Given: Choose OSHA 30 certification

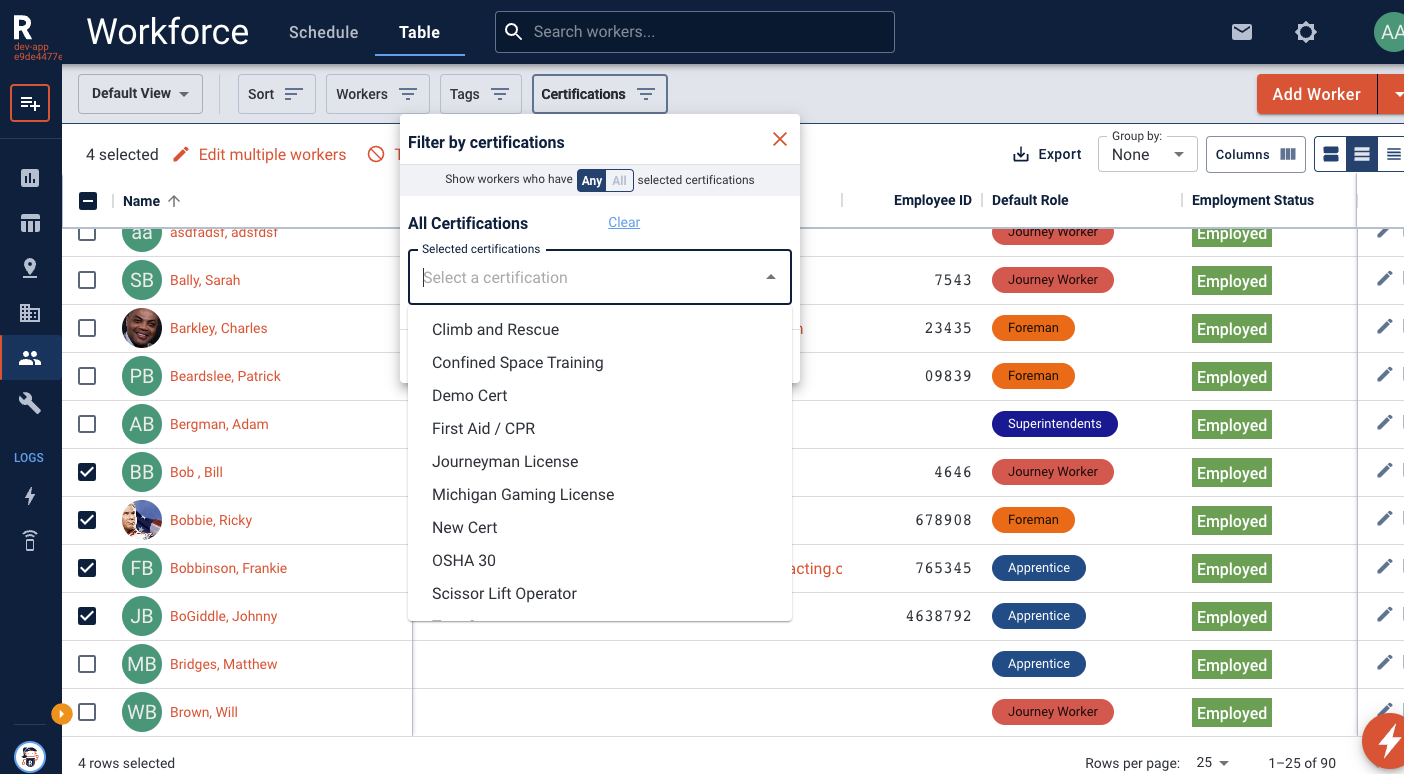Looking at the screenshot, I should pyautogui.click(x=600, y=561).
